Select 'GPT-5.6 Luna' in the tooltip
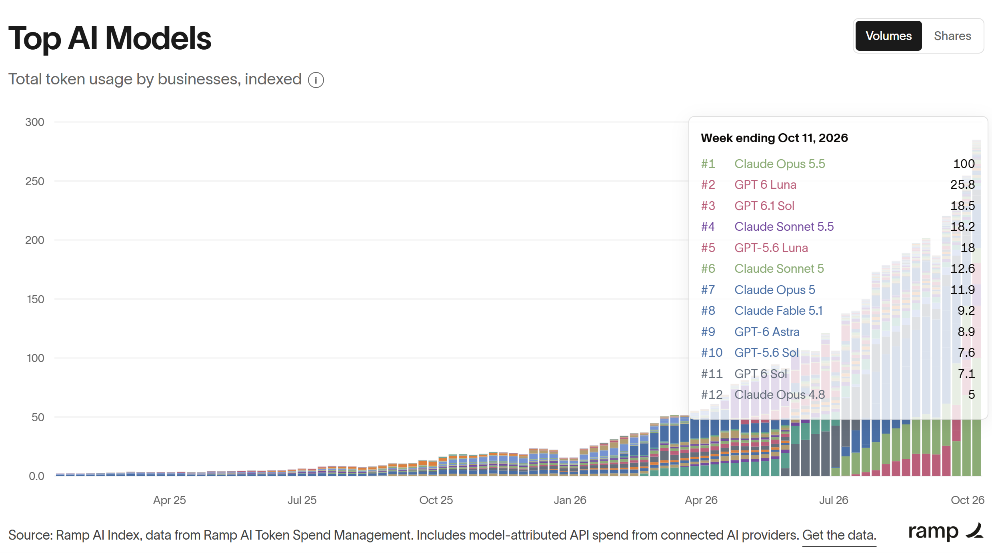This screenshot has height=553, width=992. pyautogui.click(x=771, y=248)
